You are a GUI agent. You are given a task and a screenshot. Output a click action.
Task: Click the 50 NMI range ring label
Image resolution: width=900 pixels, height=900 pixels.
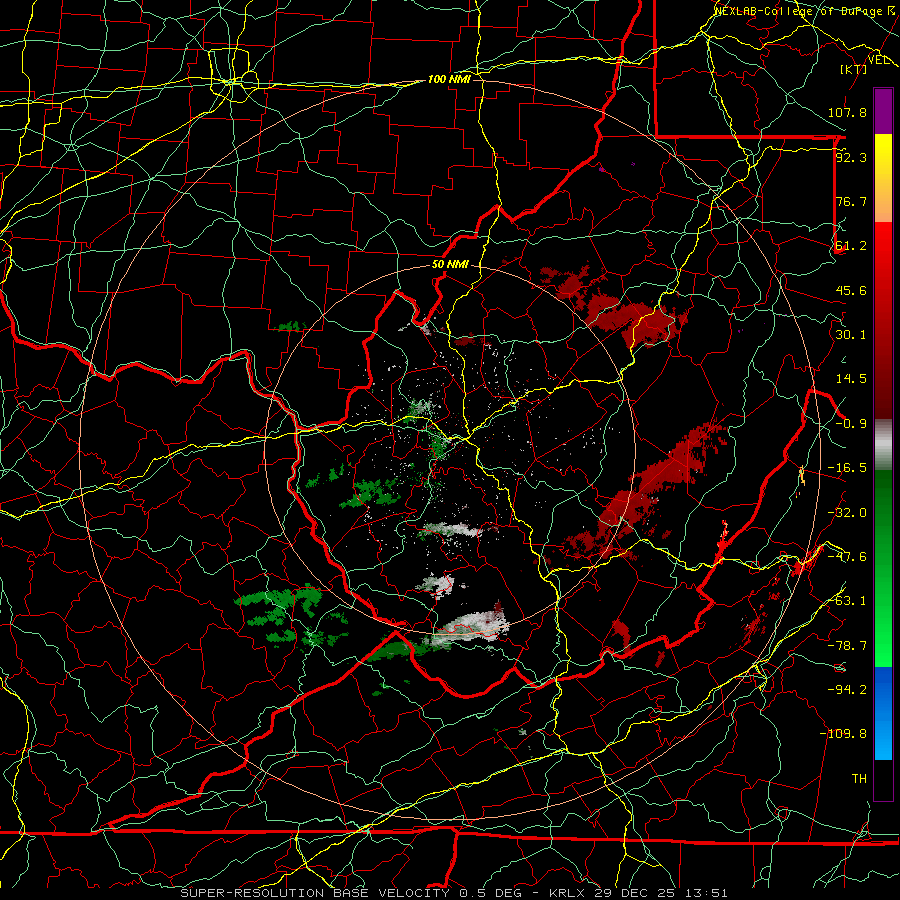450,265
